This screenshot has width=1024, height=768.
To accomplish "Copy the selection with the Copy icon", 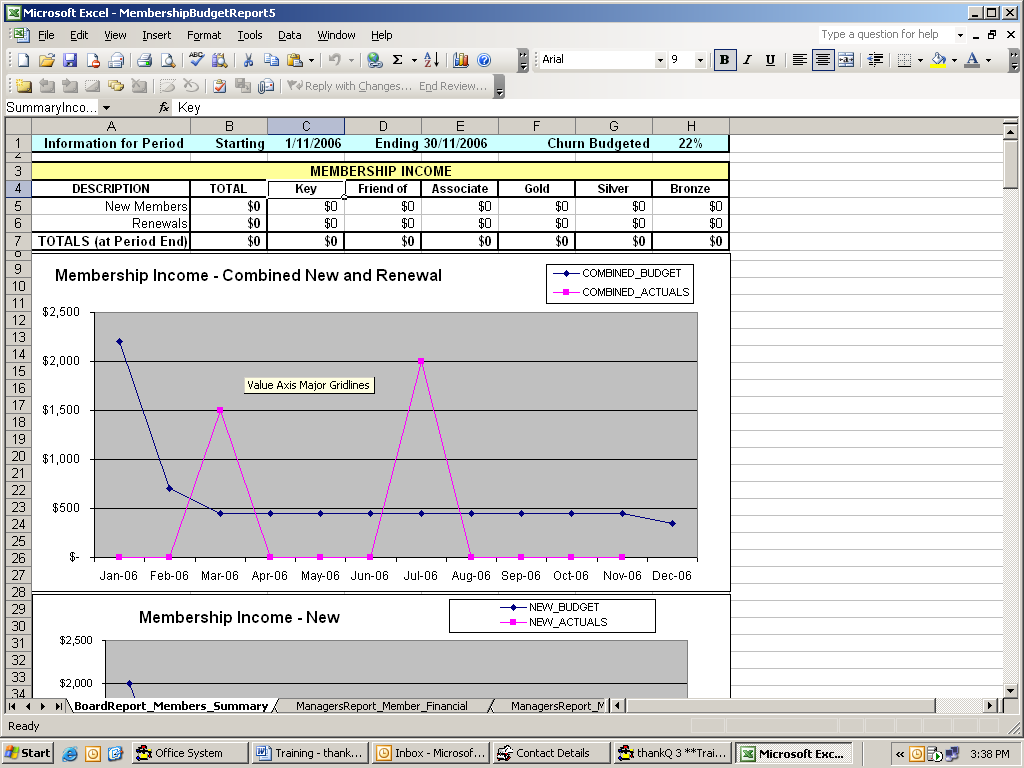I will pyautogui.click(x=271, y=60).
